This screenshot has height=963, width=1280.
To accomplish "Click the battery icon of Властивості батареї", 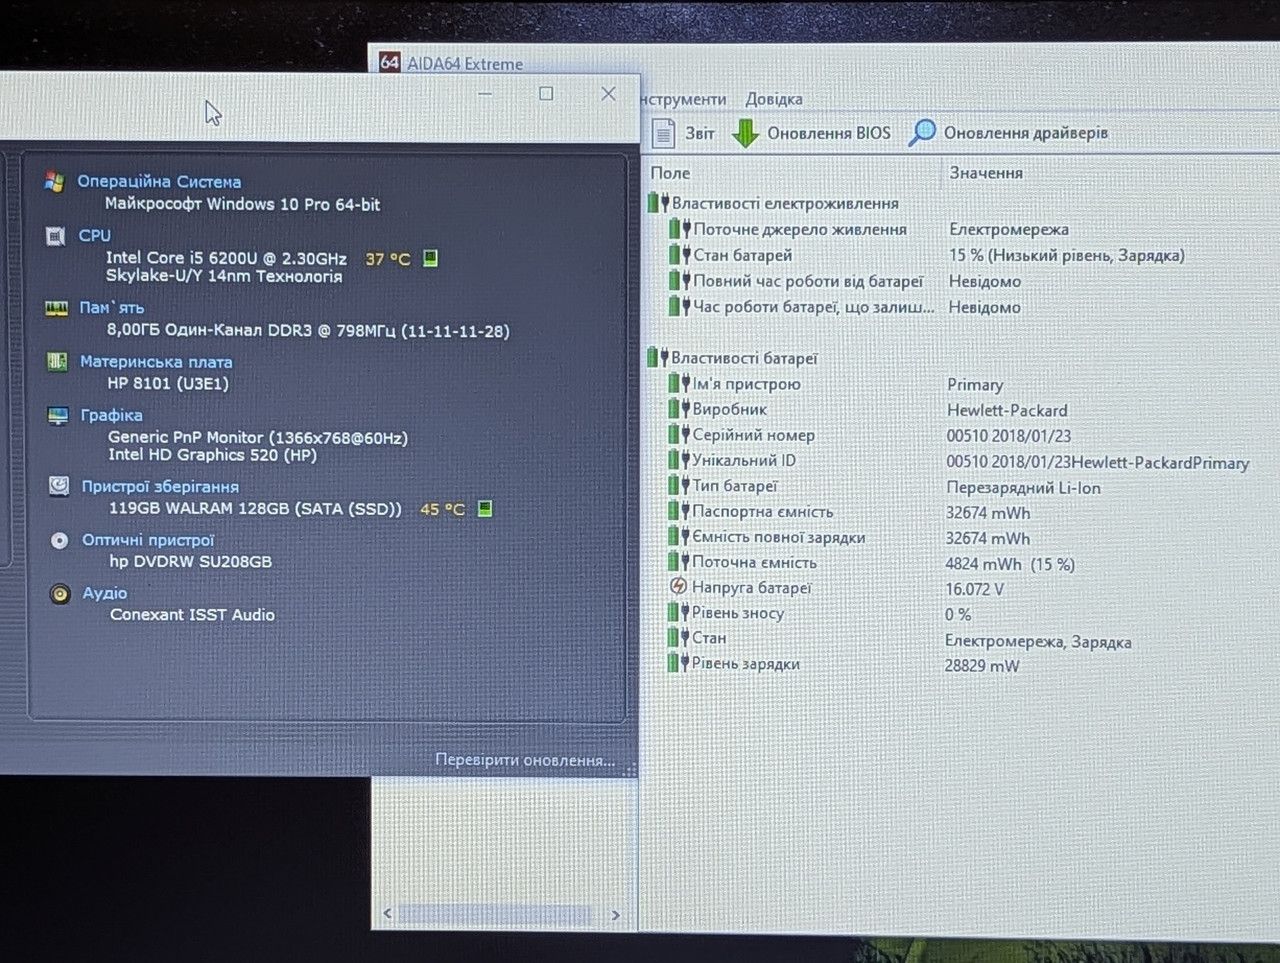I will pyautogui.click(x=657, y=357).
